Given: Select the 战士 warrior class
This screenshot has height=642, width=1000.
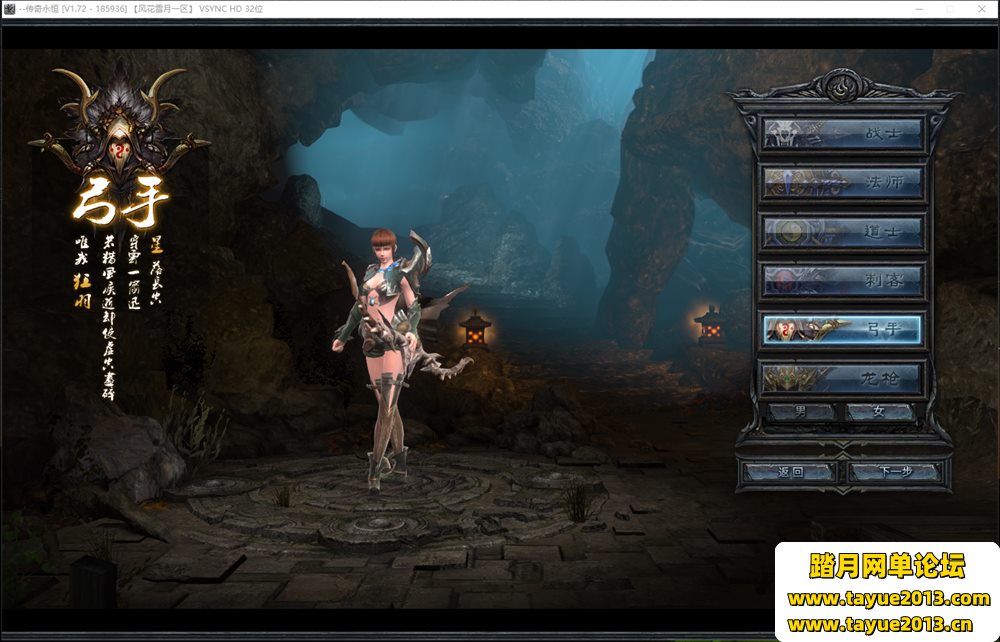Looking at the screenshot, I should 842,134.
